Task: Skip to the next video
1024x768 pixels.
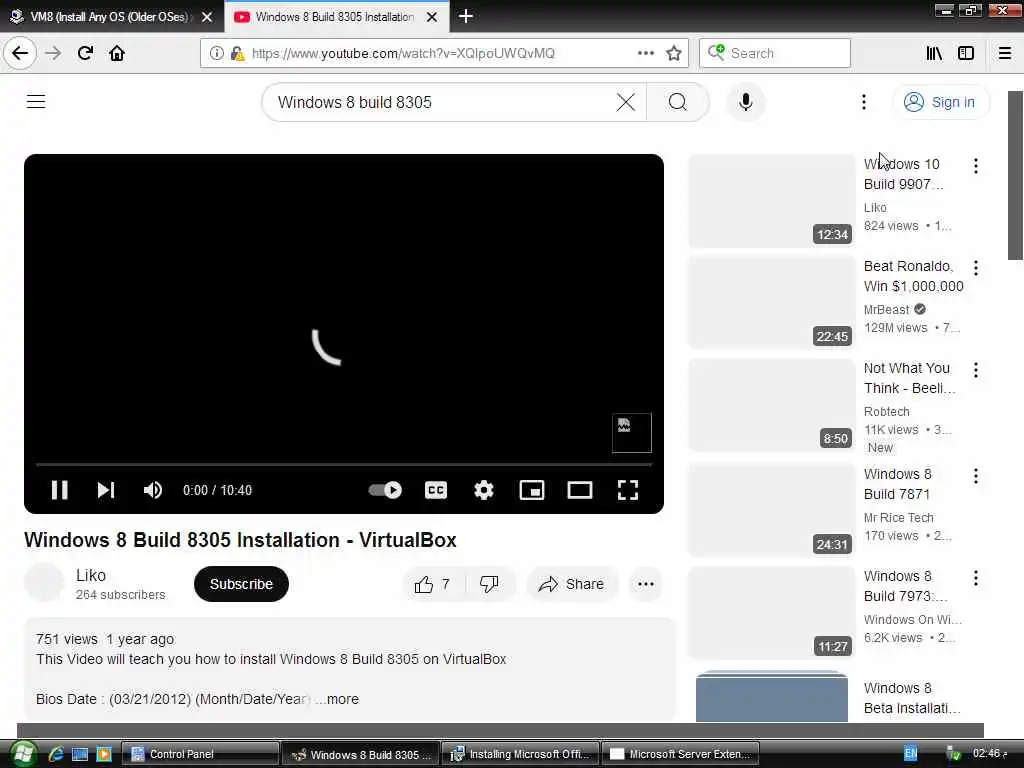Action: pyautogui.click(x=106, y=490)
